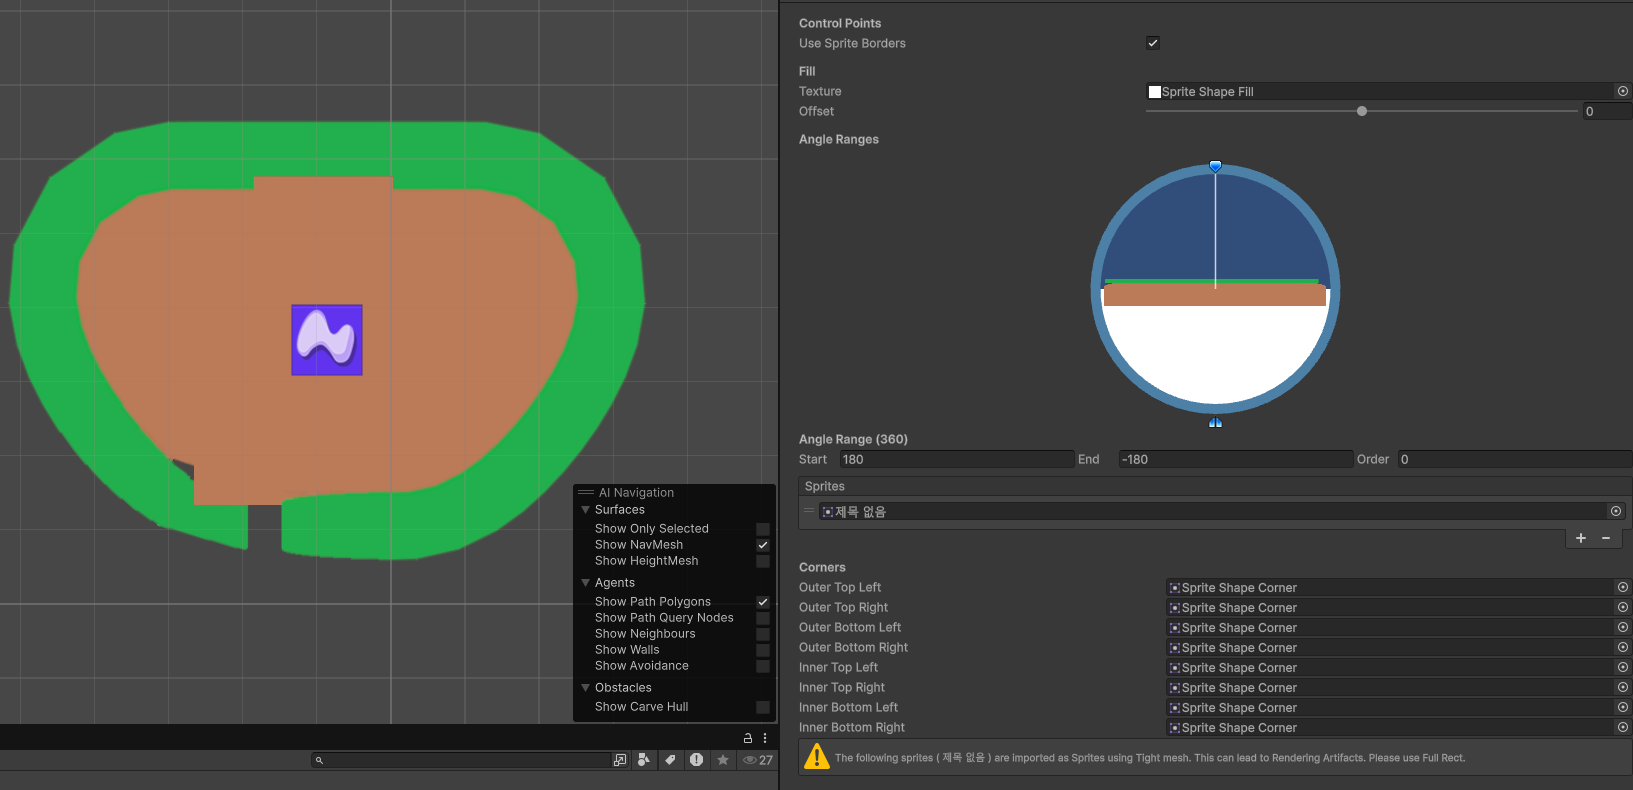Click the bottom angle range handle marker
The height and width of the screenshot is (790, 1633).
point(1215,422)
